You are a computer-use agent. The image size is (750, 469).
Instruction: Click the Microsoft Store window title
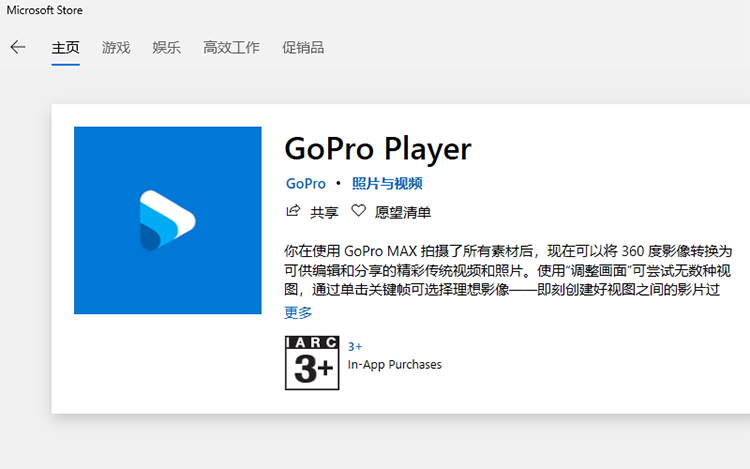tap(44, 10)
